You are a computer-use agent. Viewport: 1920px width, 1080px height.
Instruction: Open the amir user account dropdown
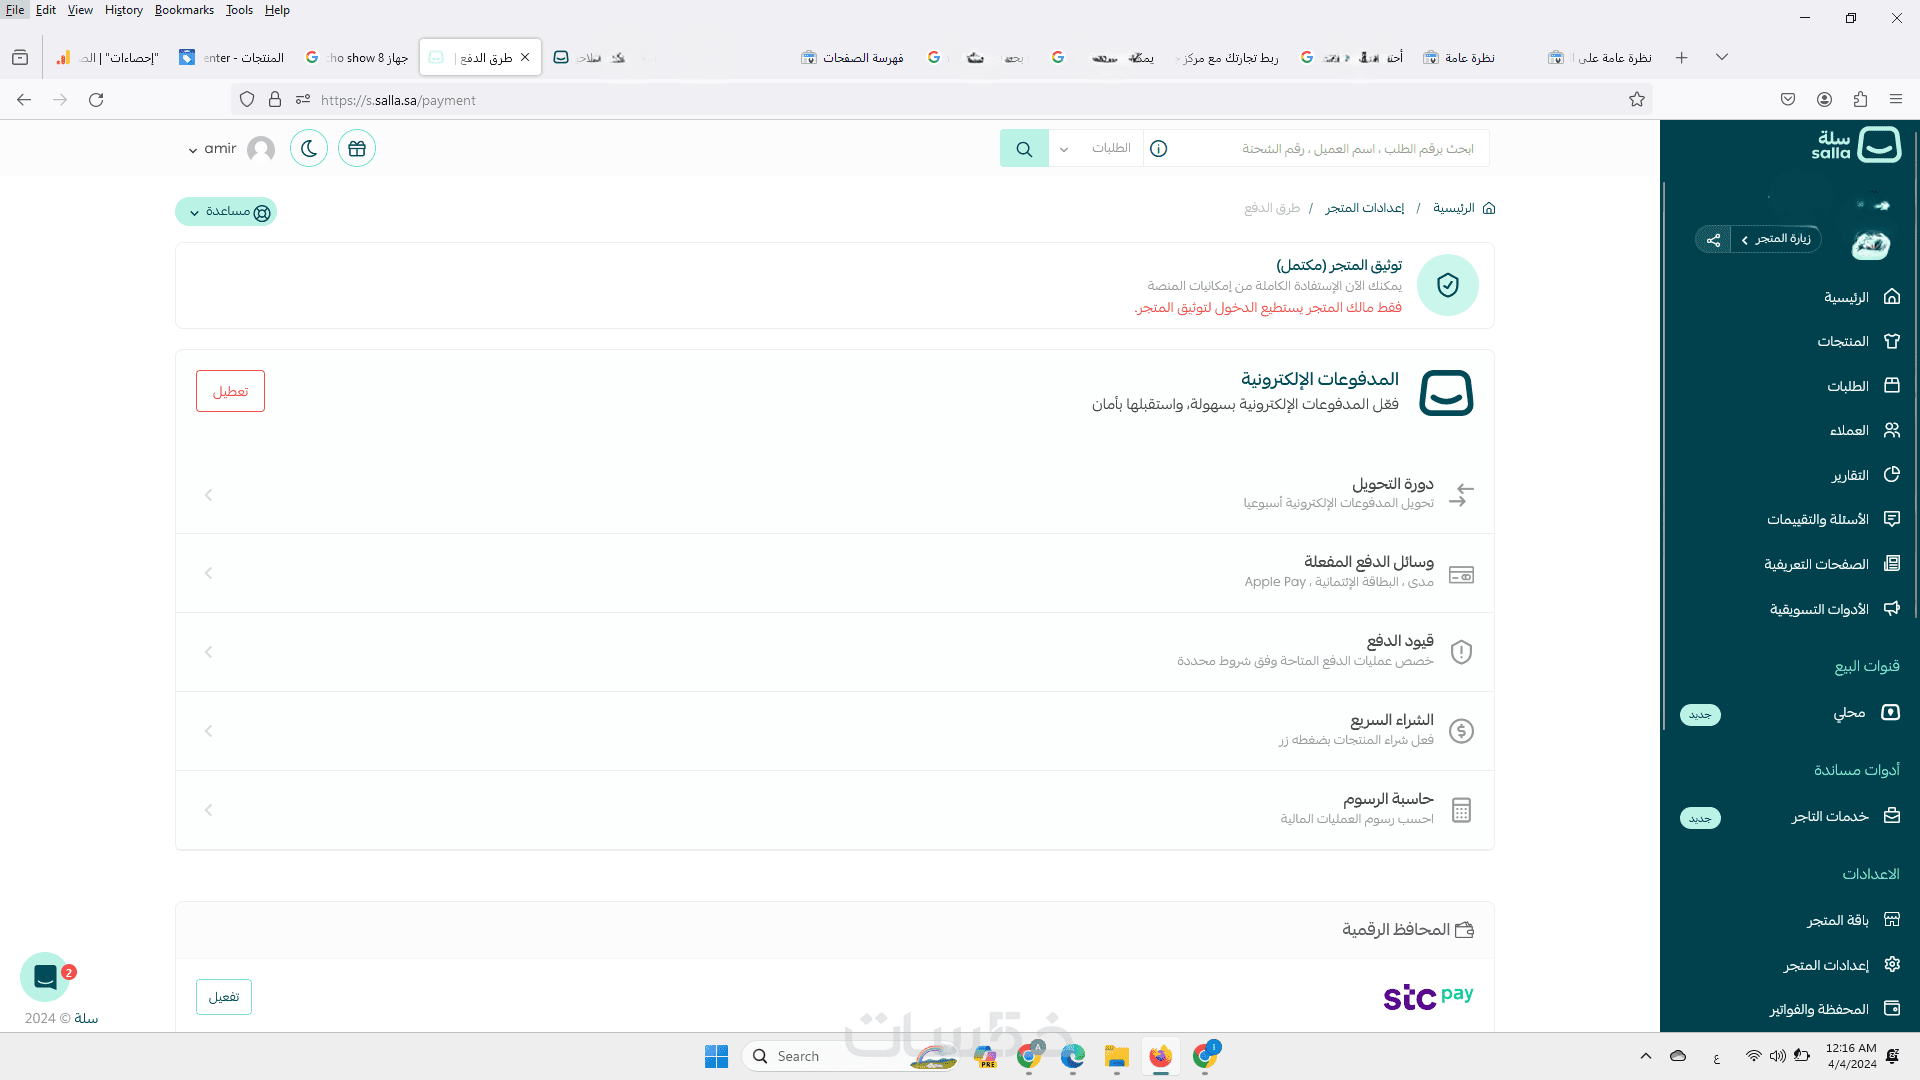(231, 149)
